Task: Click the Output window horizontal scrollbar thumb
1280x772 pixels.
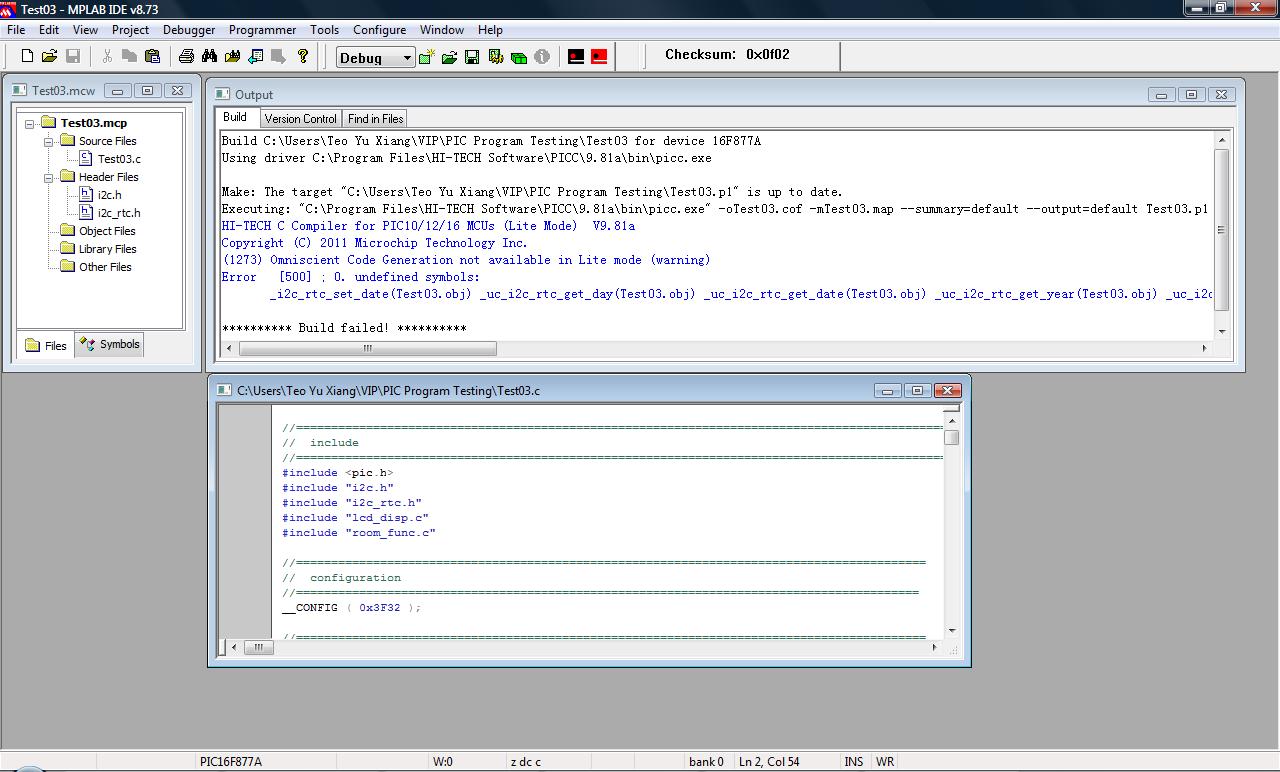Action: point(367,348)
